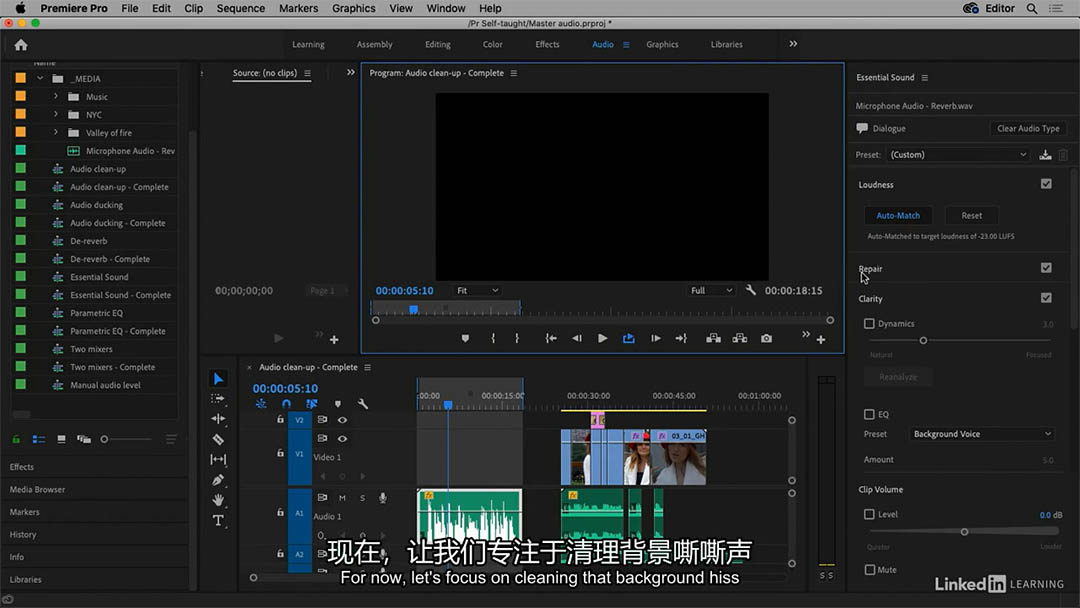The height and width of the screenshot is (608, 1080).
Task: Check the Mute checkbox
Action: tap(870, 570)
